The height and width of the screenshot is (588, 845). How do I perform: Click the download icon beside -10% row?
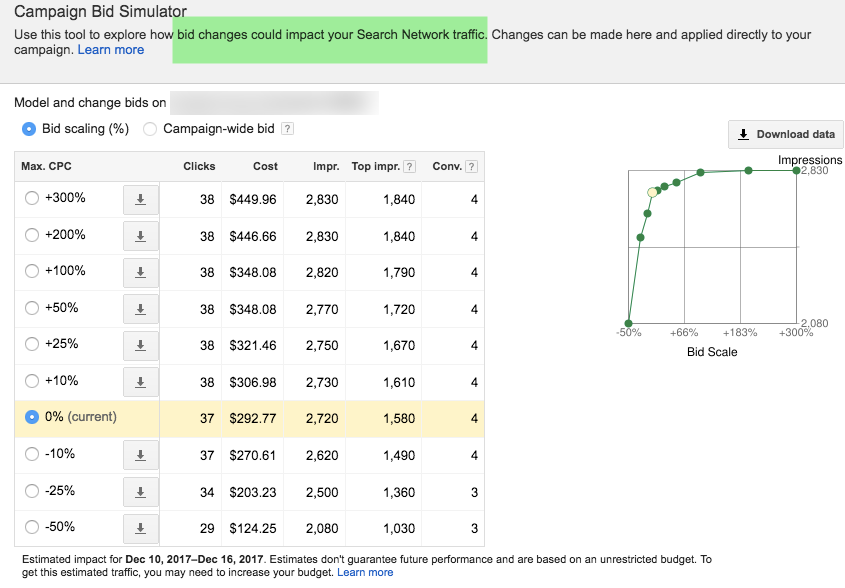[139, 455]
